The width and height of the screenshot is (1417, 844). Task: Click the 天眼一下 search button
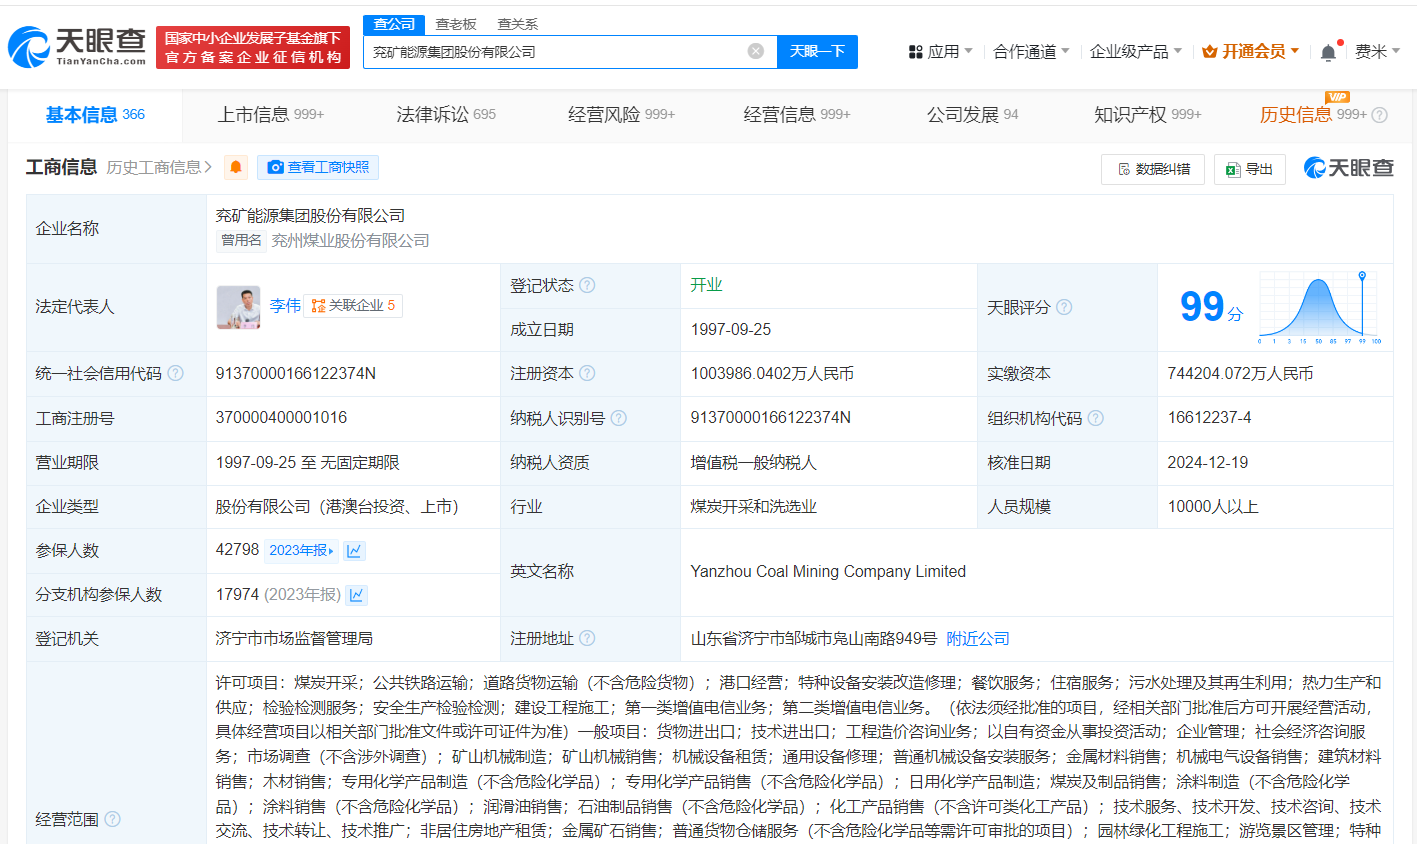click(x=817, y=51)
